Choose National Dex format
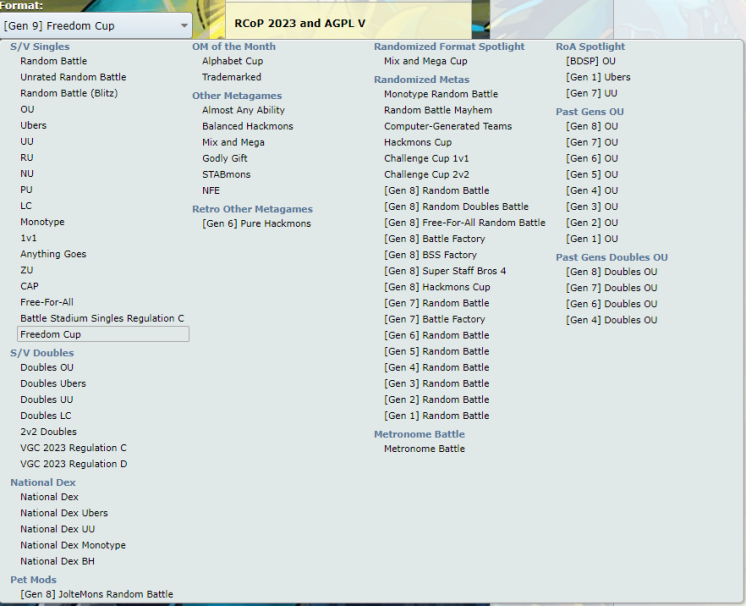Image resolution: width=746 pixels, height=606 pixels. pyautogui.click(x=49, y=497)
